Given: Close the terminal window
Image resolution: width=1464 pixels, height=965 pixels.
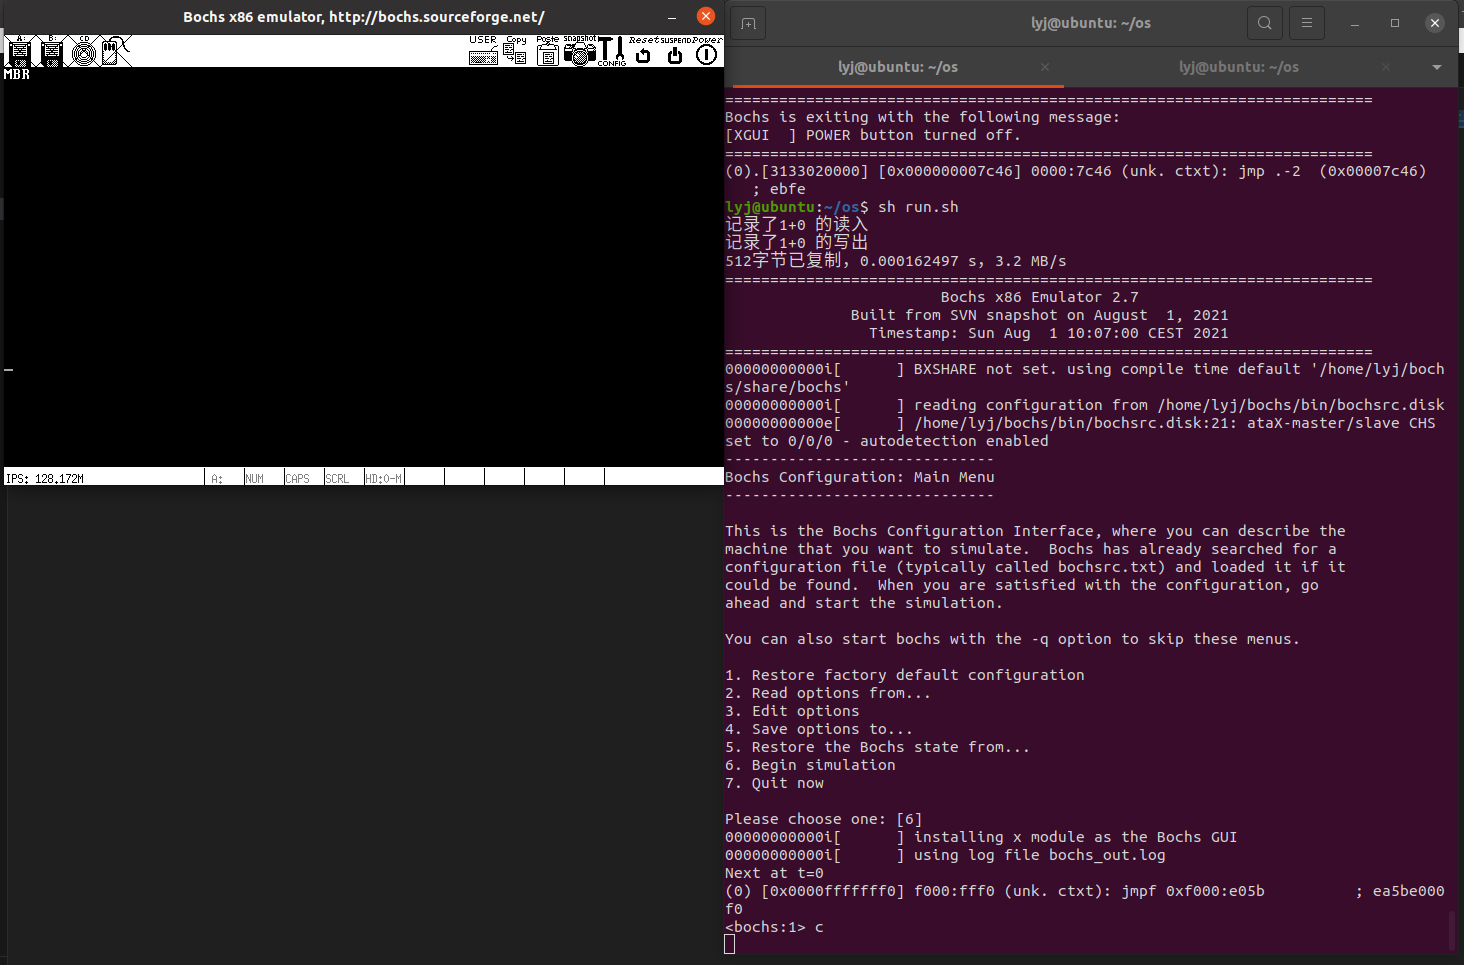Looking at the screenshot, I should (1435, 23).
